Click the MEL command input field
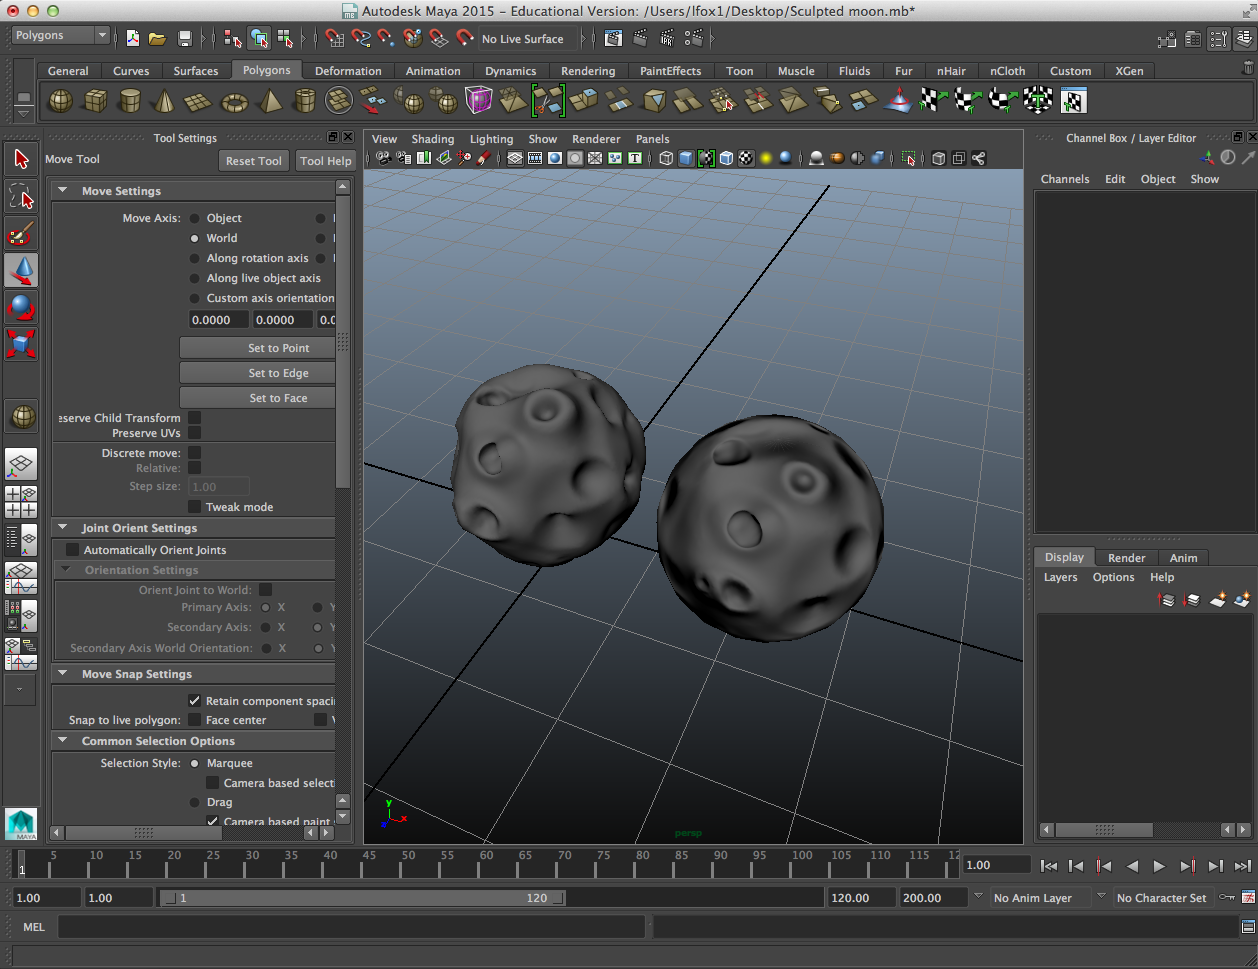The image size is (1258, 969). coord(351,927)
